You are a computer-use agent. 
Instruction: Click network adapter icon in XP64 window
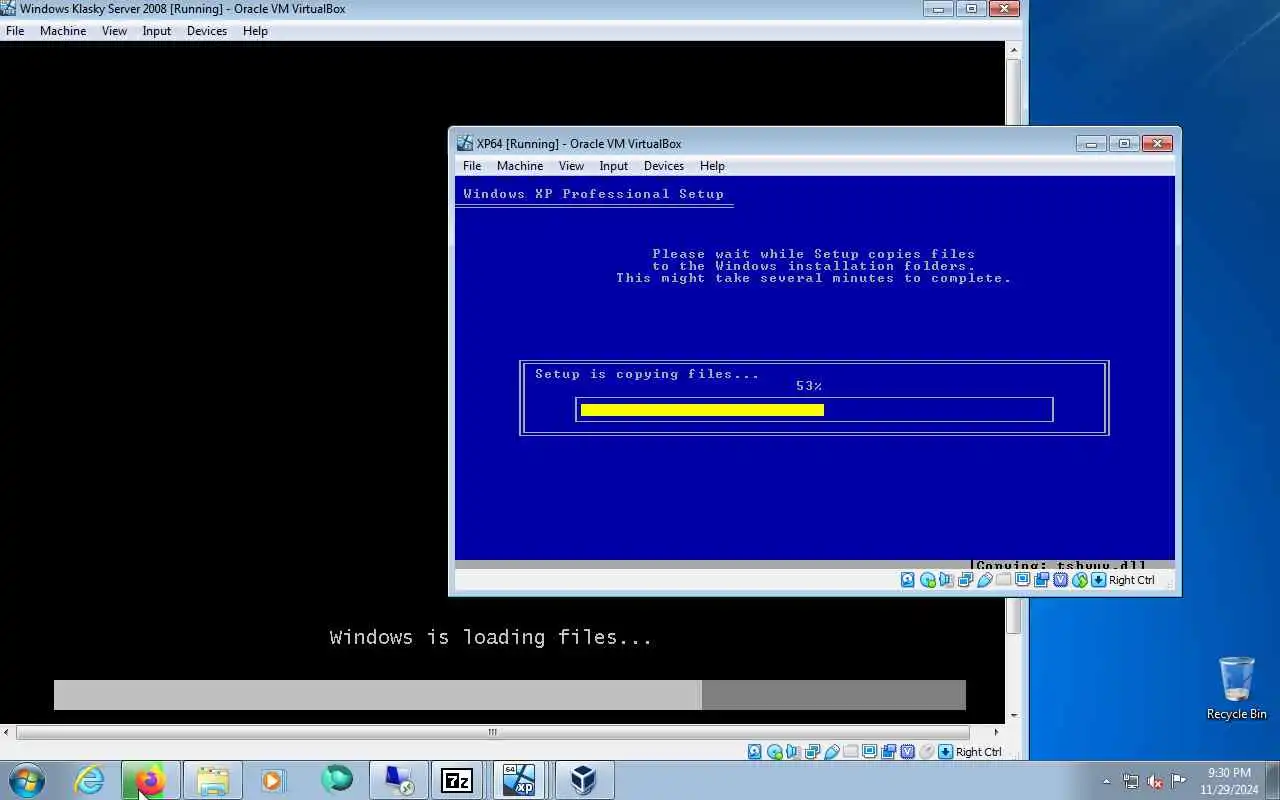click(965, 580)
